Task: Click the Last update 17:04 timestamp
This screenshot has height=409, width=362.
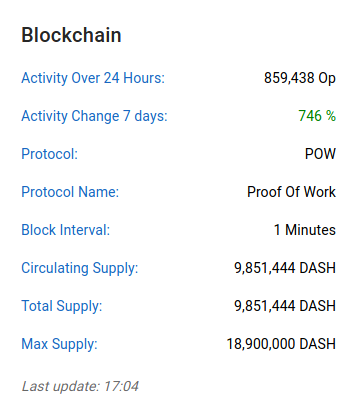Action: [x=80, y=387]
